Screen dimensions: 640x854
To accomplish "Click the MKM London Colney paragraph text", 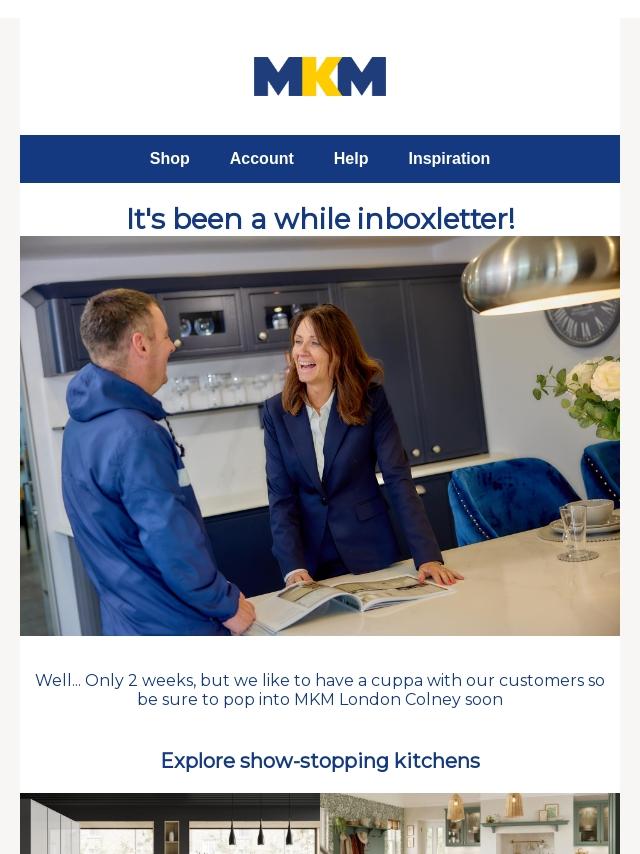I will (x=320, y=690).
